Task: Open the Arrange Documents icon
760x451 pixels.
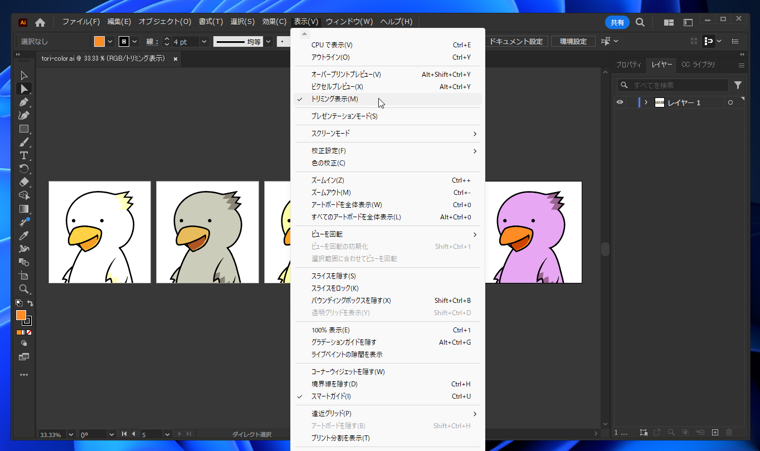Action: (x=669, y=22)
